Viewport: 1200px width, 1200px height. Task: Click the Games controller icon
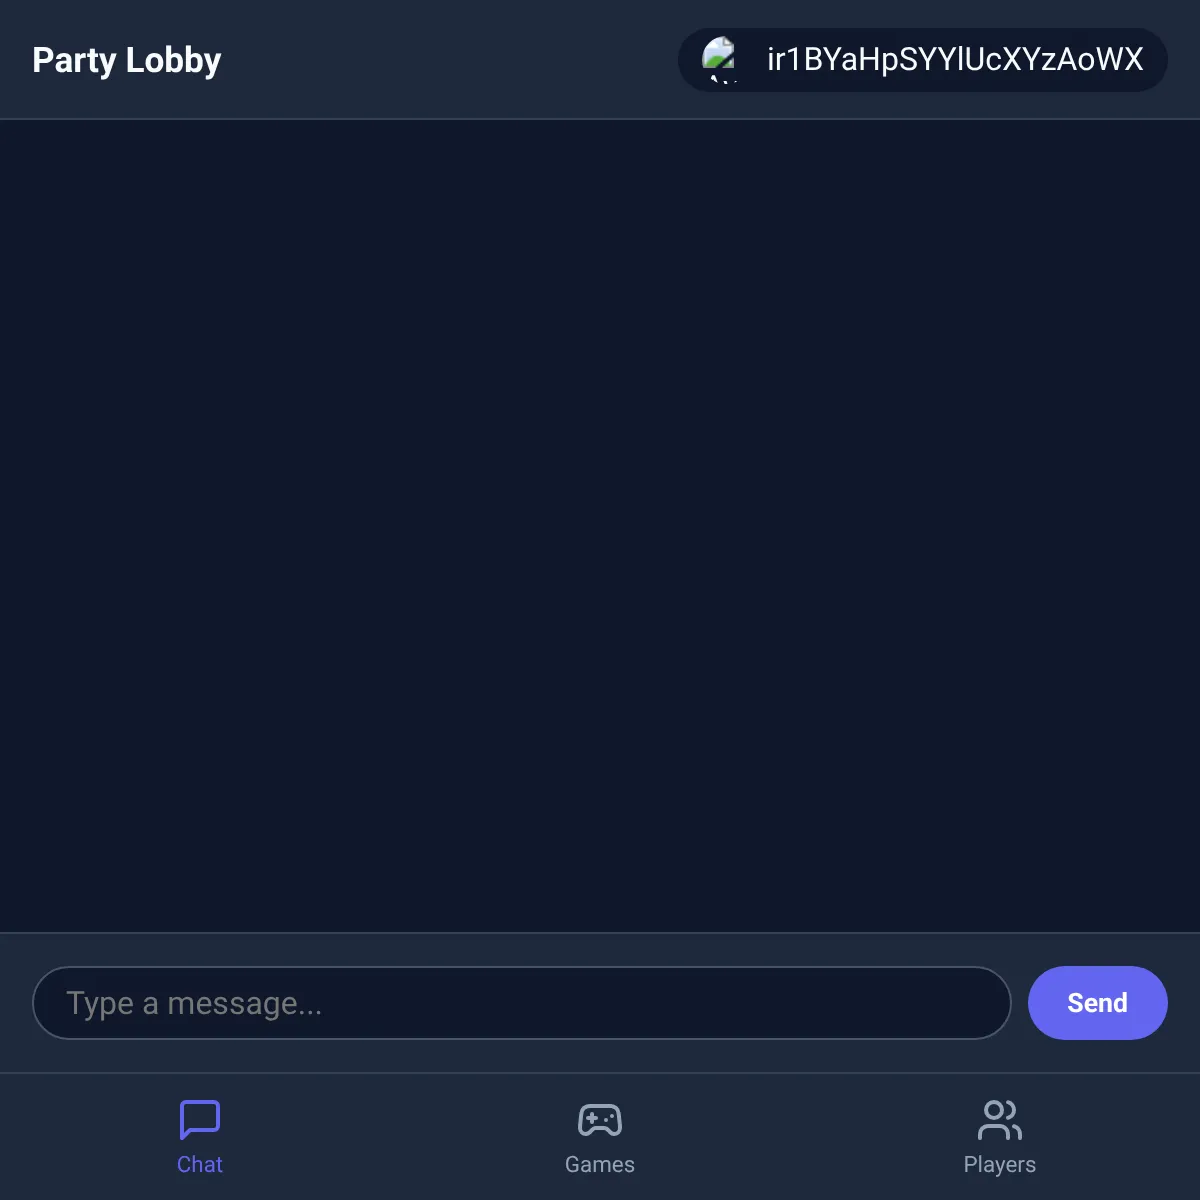600,1120
